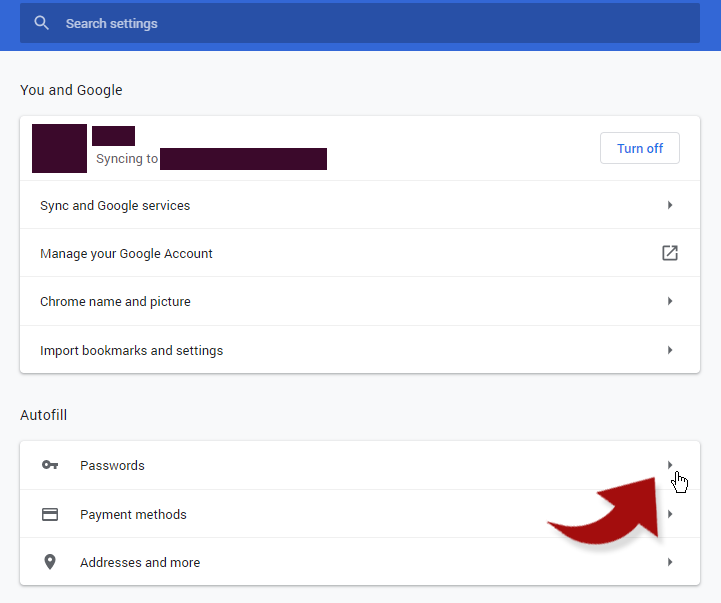Open Chrome name and picture
The image size is (721, 603).
(x=360, y=301)
